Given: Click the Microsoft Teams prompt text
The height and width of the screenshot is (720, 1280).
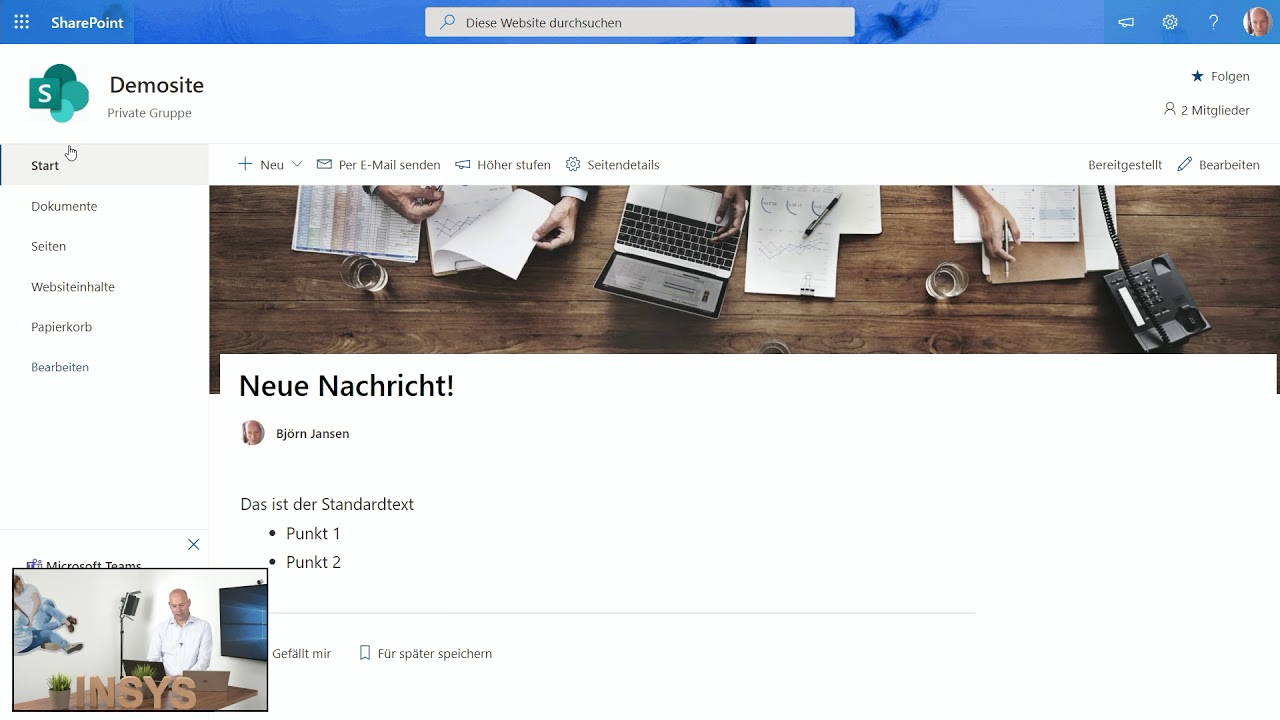Looking at the screenshot, I should (x=93, y=565).
